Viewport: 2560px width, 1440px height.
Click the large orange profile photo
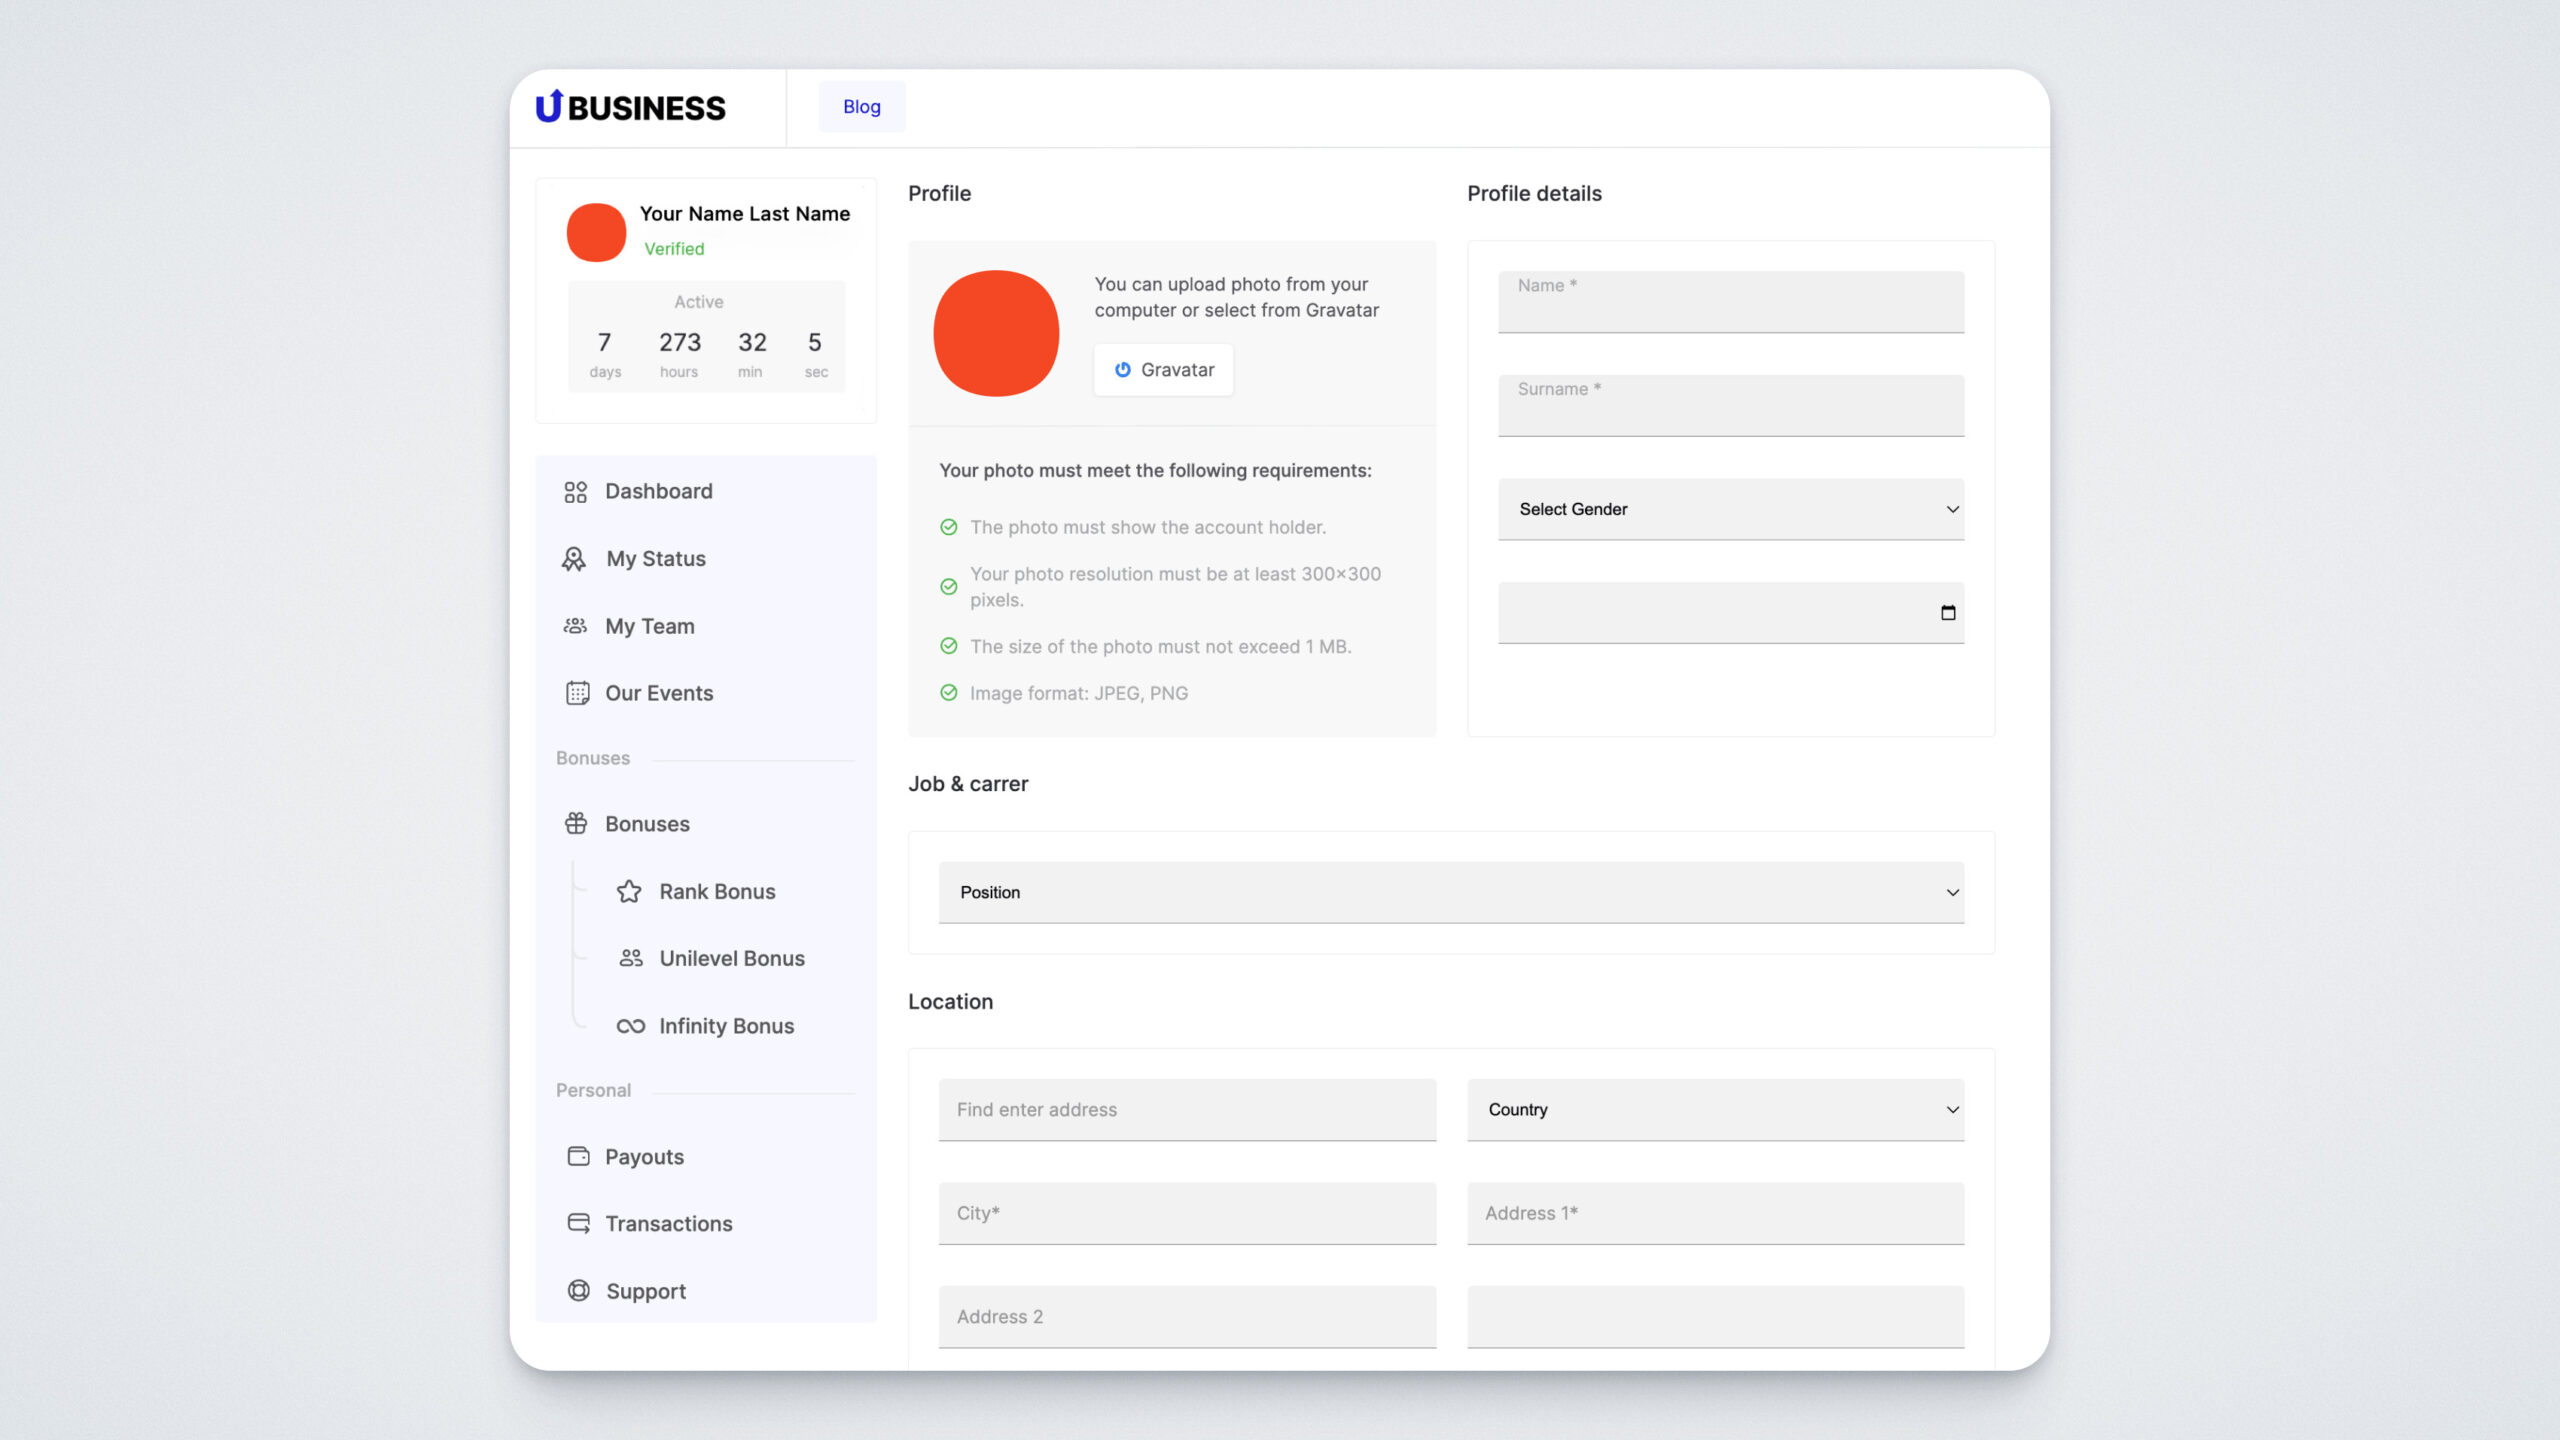995,333
